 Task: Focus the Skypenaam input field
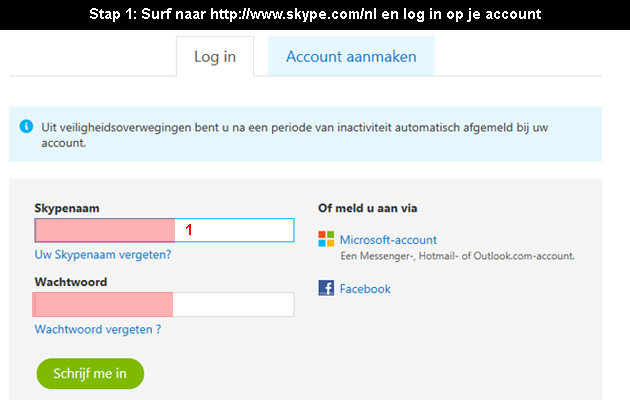click(164, 230)
